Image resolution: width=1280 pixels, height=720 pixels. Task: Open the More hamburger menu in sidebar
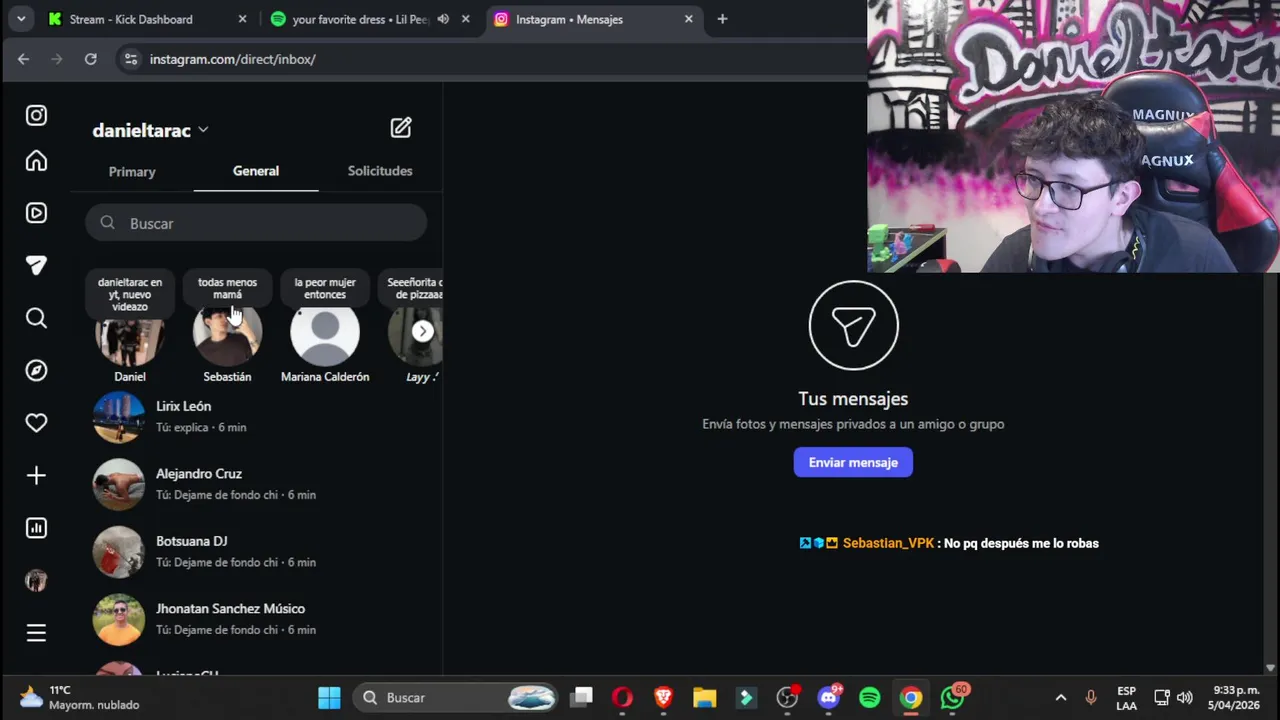click(36, 633)
